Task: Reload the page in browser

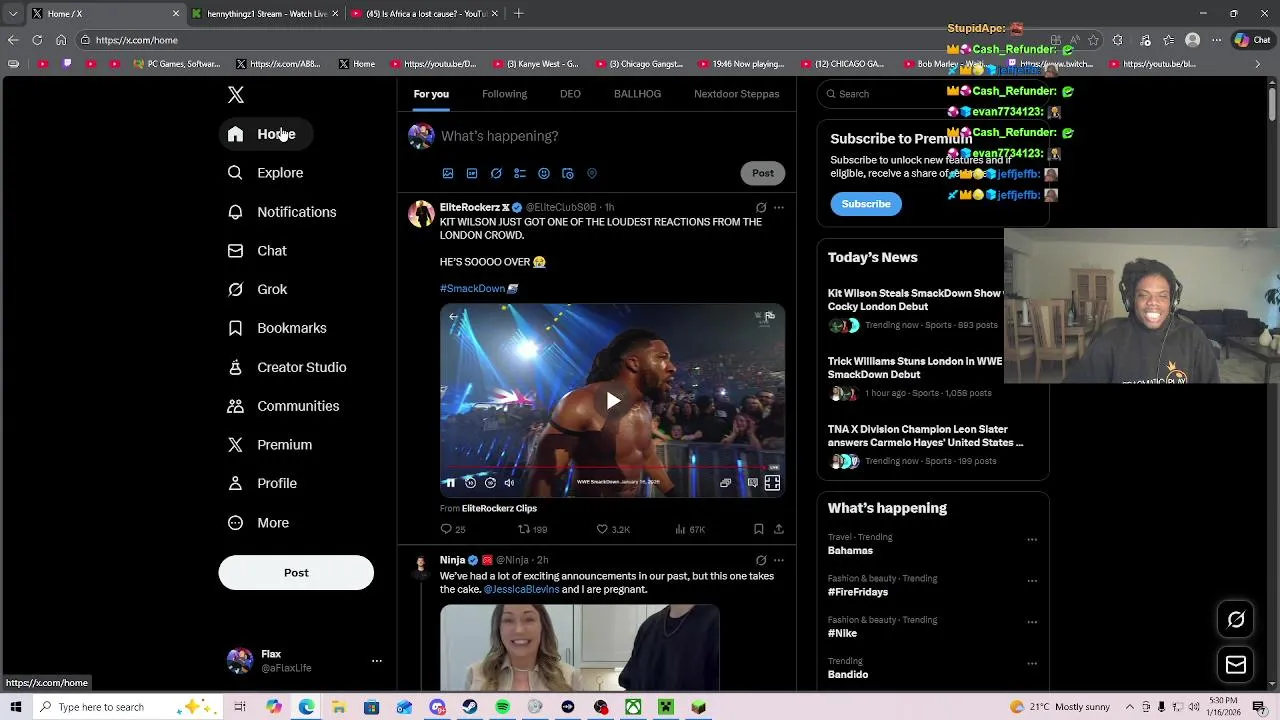Action: pos(37,40)
